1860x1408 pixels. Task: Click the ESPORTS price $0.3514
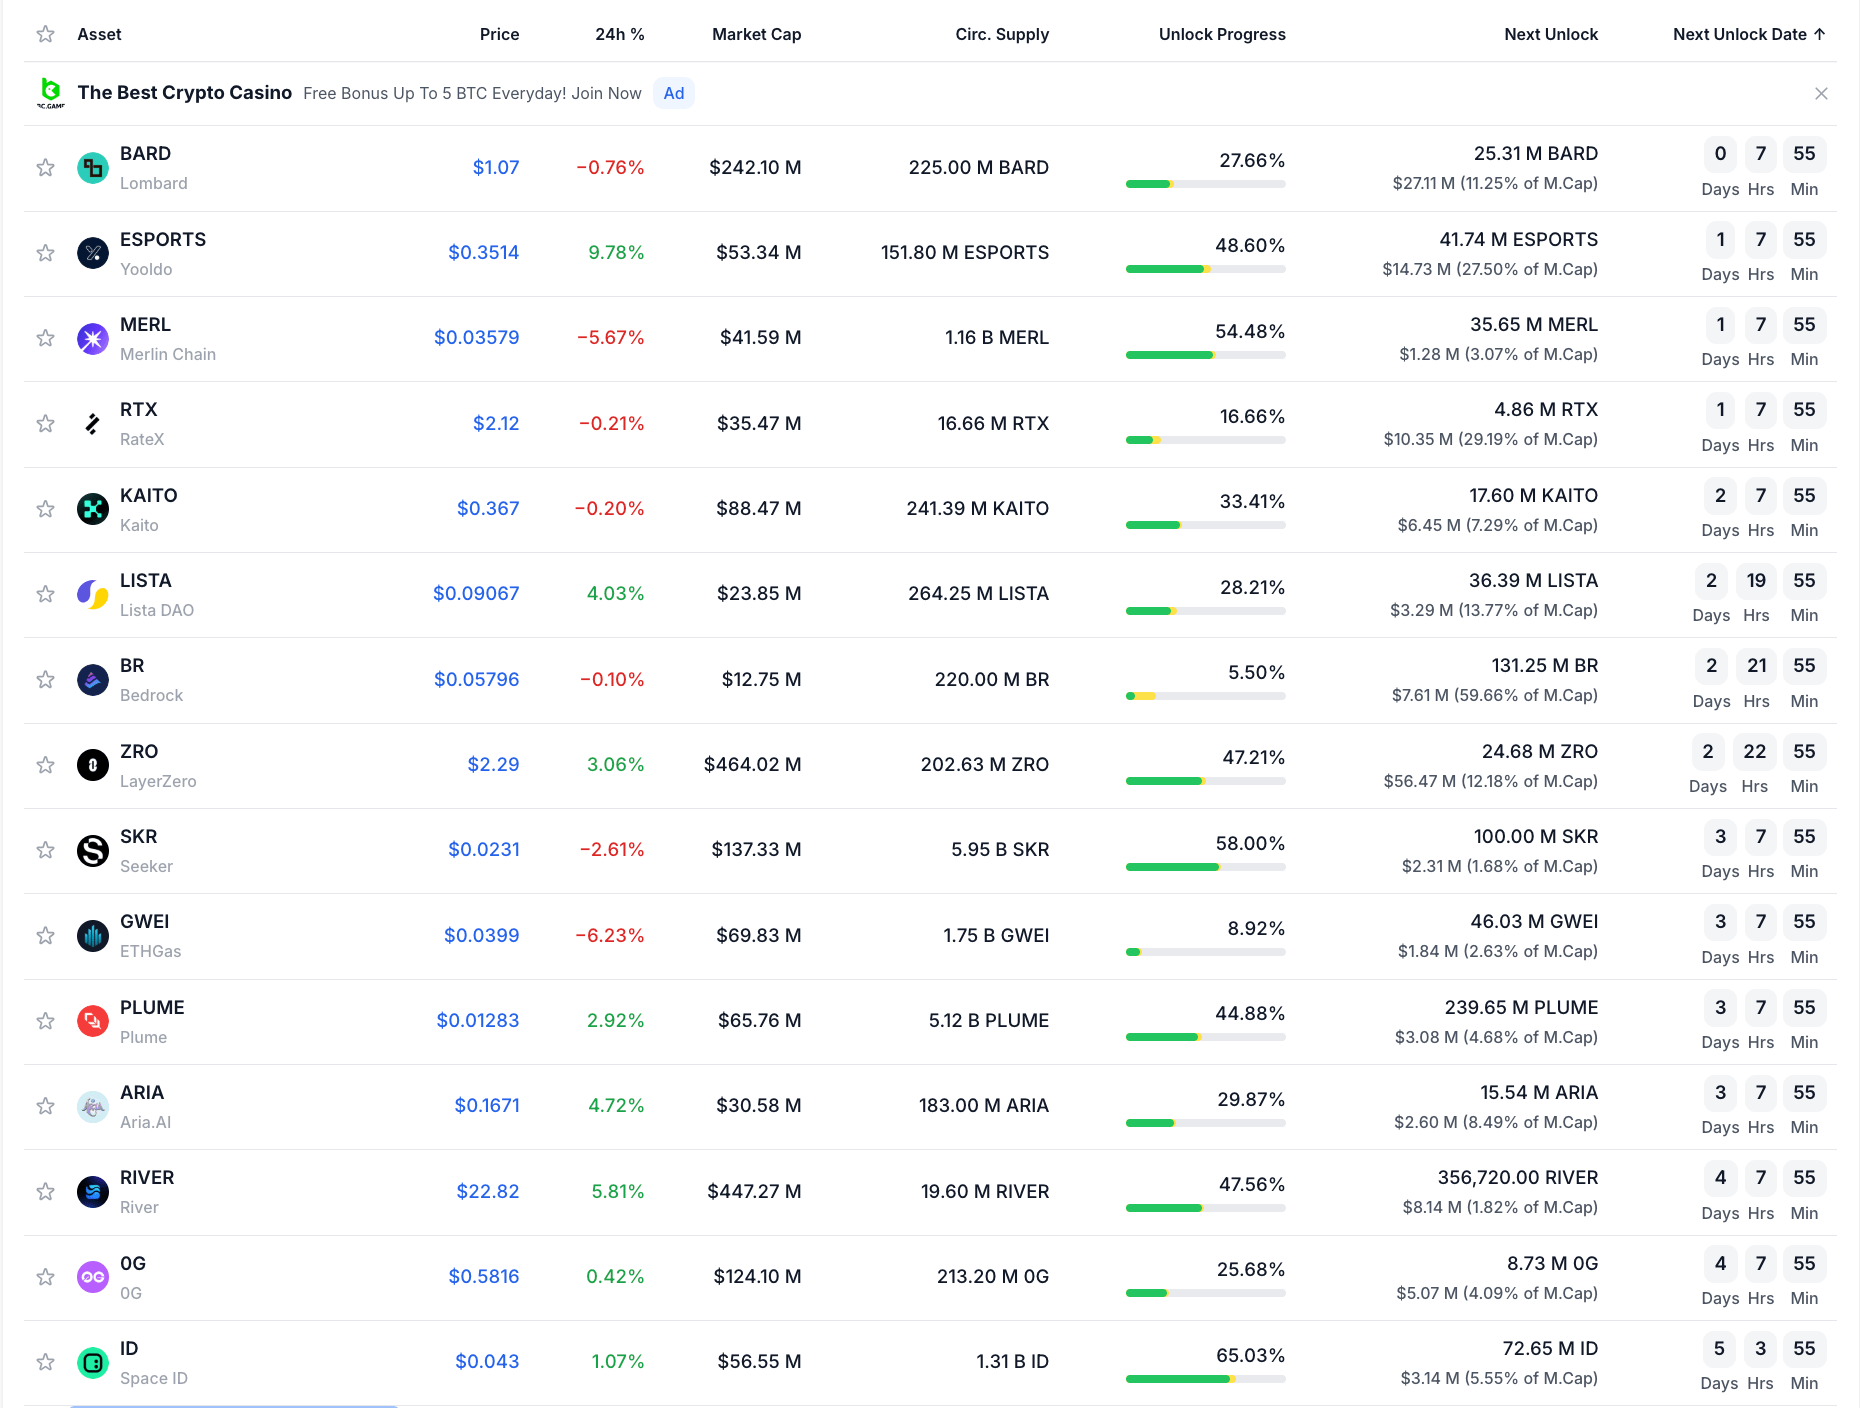pos(484,253)
